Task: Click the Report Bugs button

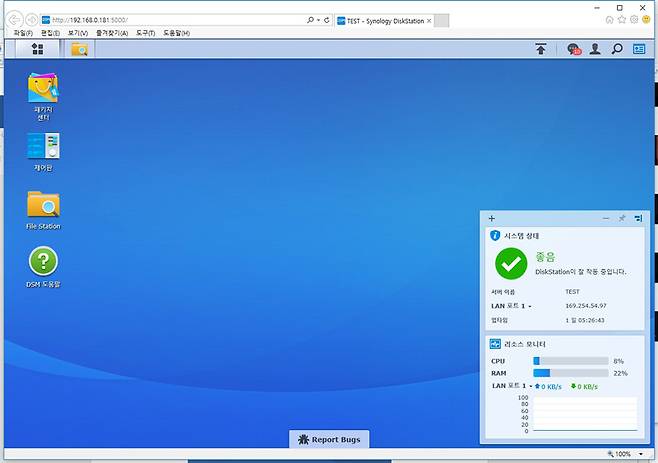Action: click(329, 439)
